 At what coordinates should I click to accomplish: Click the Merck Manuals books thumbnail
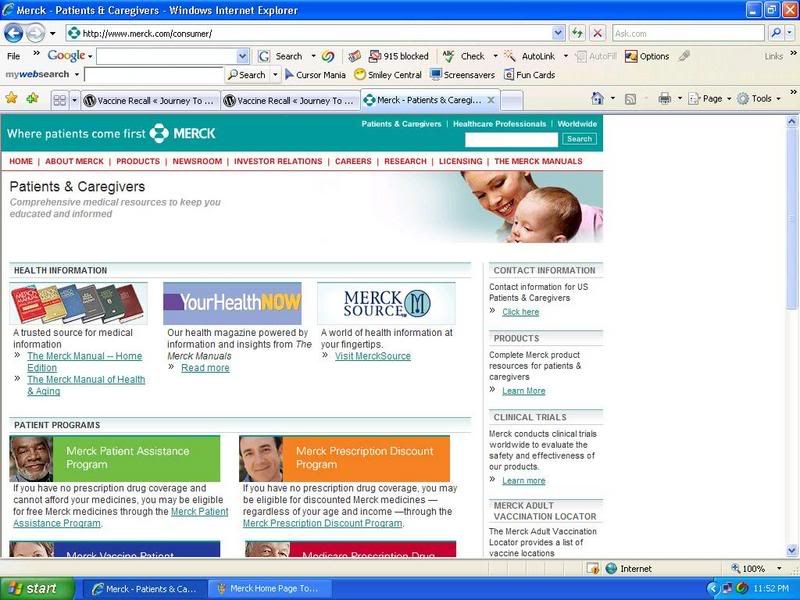point(78,304)
